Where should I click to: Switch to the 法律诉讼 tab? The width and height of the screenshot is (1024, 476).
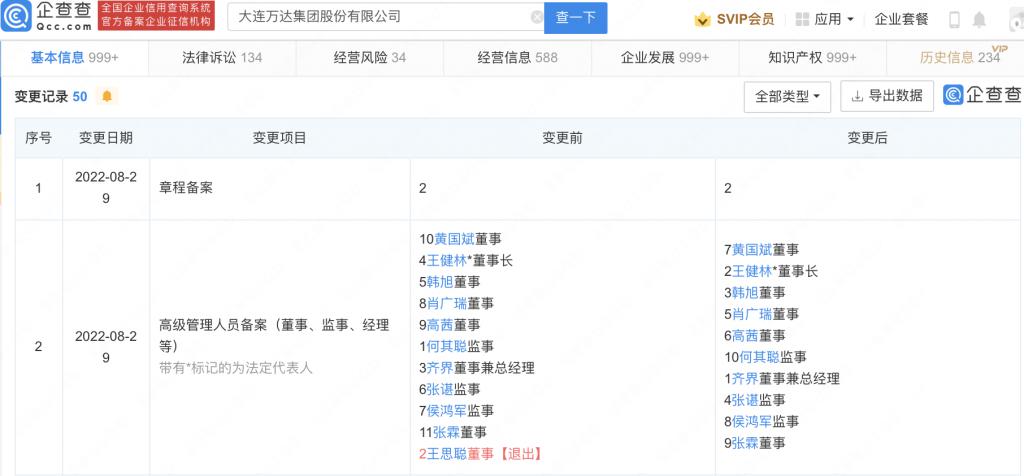coord(222,57)
